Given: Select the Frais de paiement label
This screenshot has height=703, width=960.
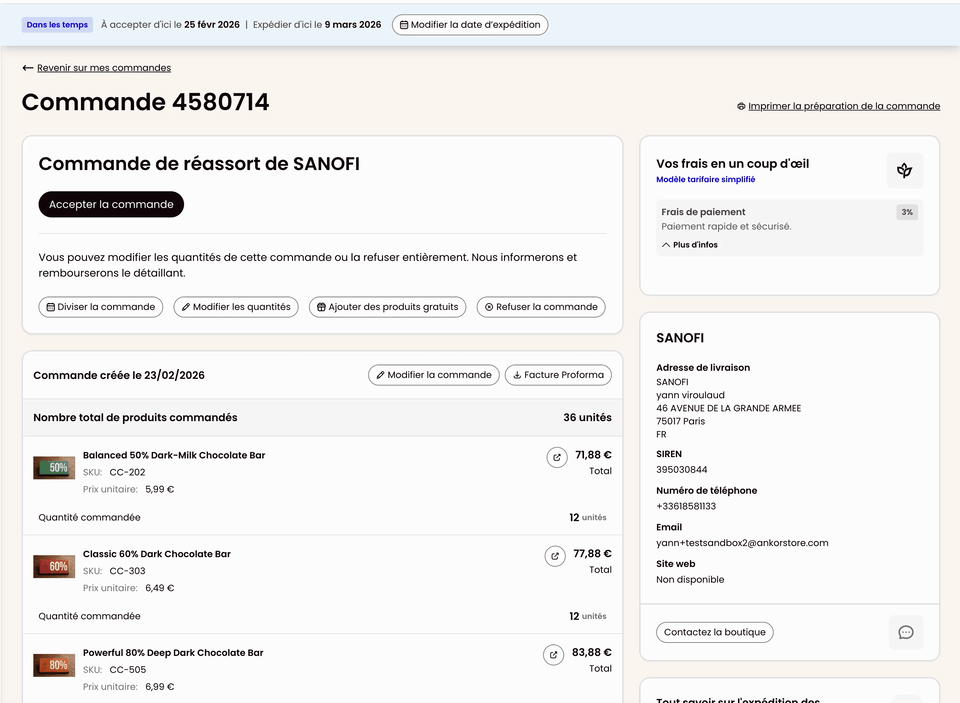Looking at the screenshot, I should click(x=703, y=212).
